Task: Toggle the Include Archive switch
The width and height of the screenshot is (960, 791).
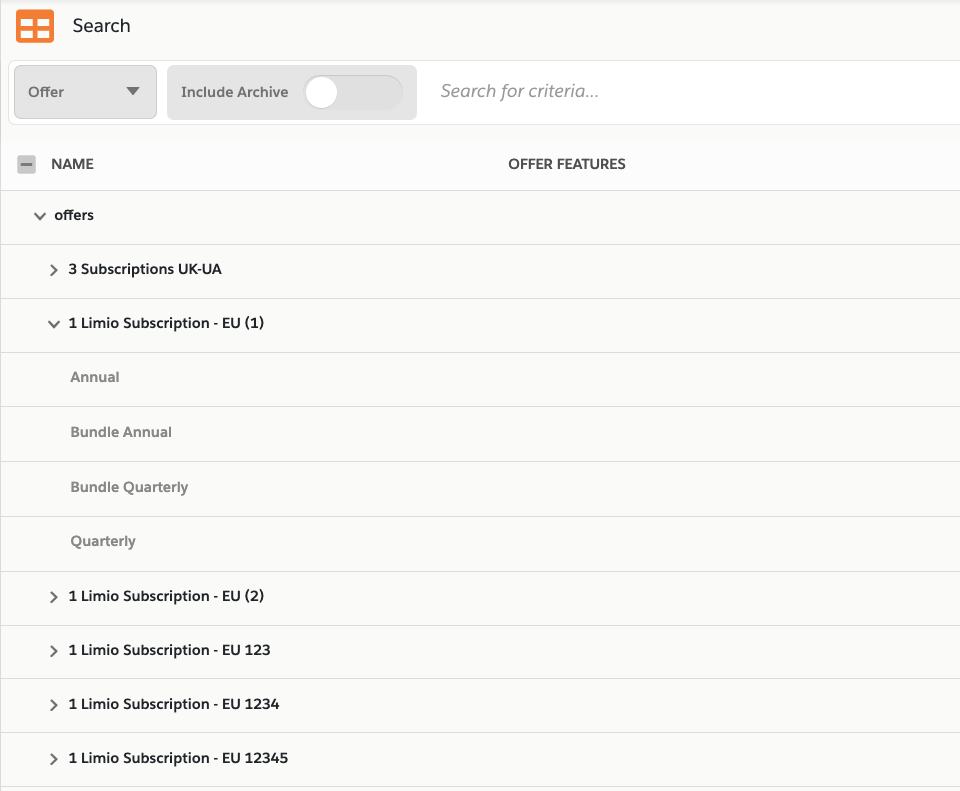Action: [x=352, y=92]
